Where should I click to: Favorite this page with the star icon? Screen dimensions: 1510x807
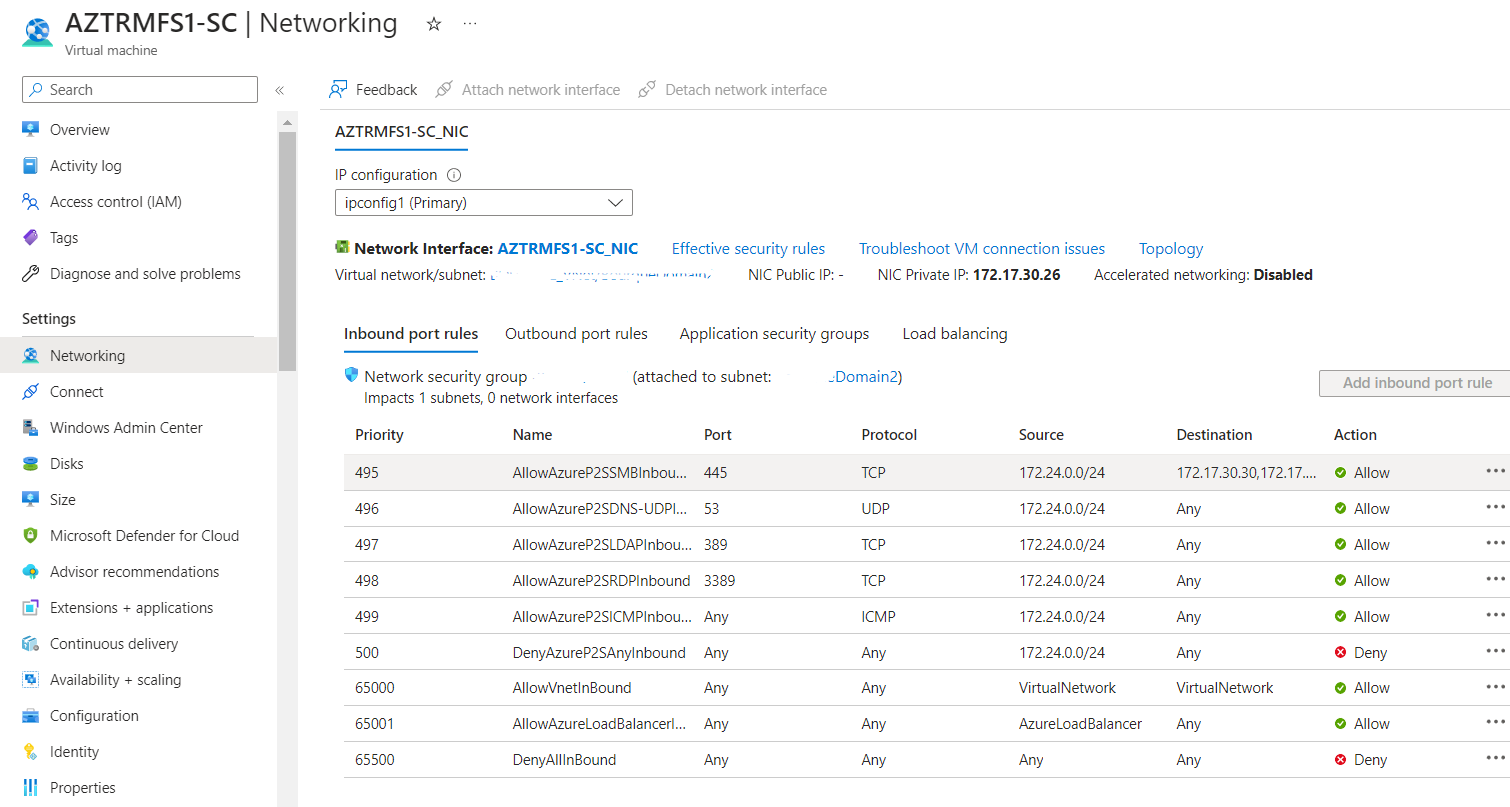(x=434, y=24)
